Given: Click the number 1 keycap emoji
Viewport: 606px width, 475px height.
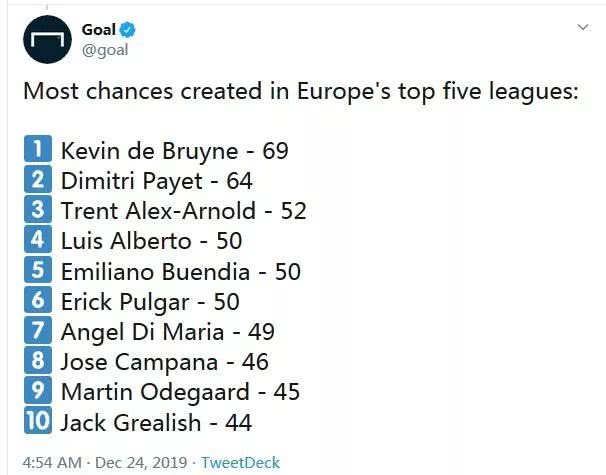Looking at the screenshot, I should [x=38, y=149].
